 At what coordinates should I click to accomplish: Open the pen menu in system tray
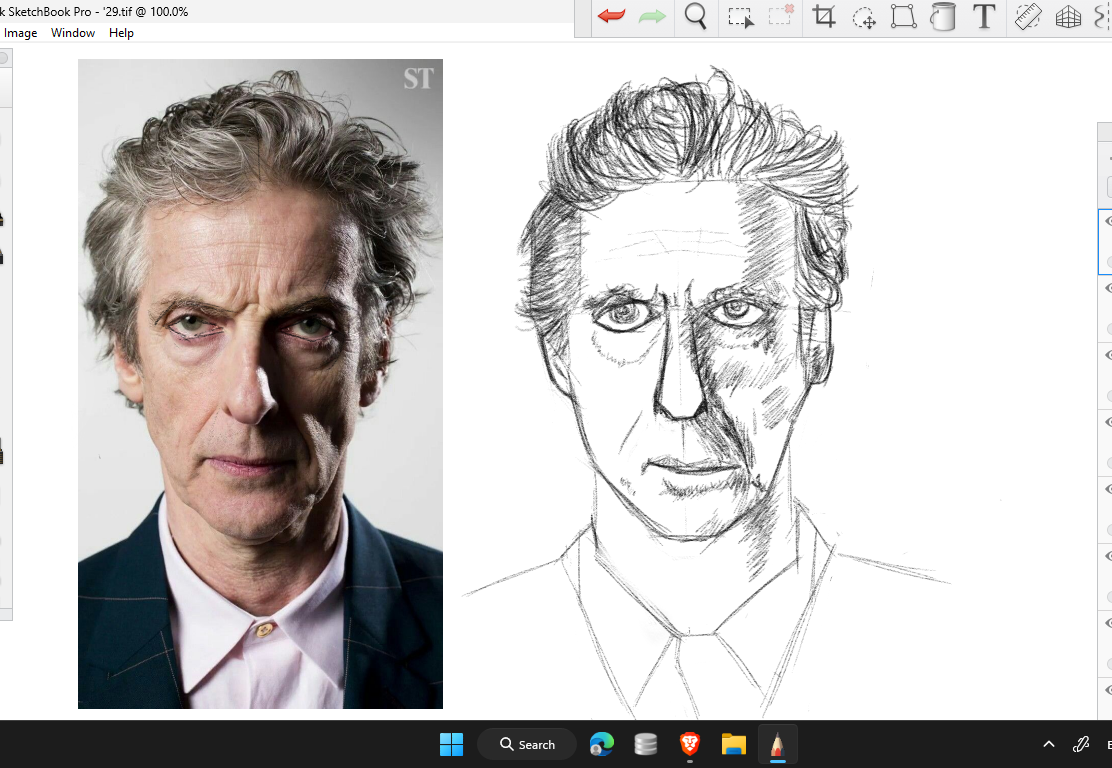click(x=1081, y=744)
